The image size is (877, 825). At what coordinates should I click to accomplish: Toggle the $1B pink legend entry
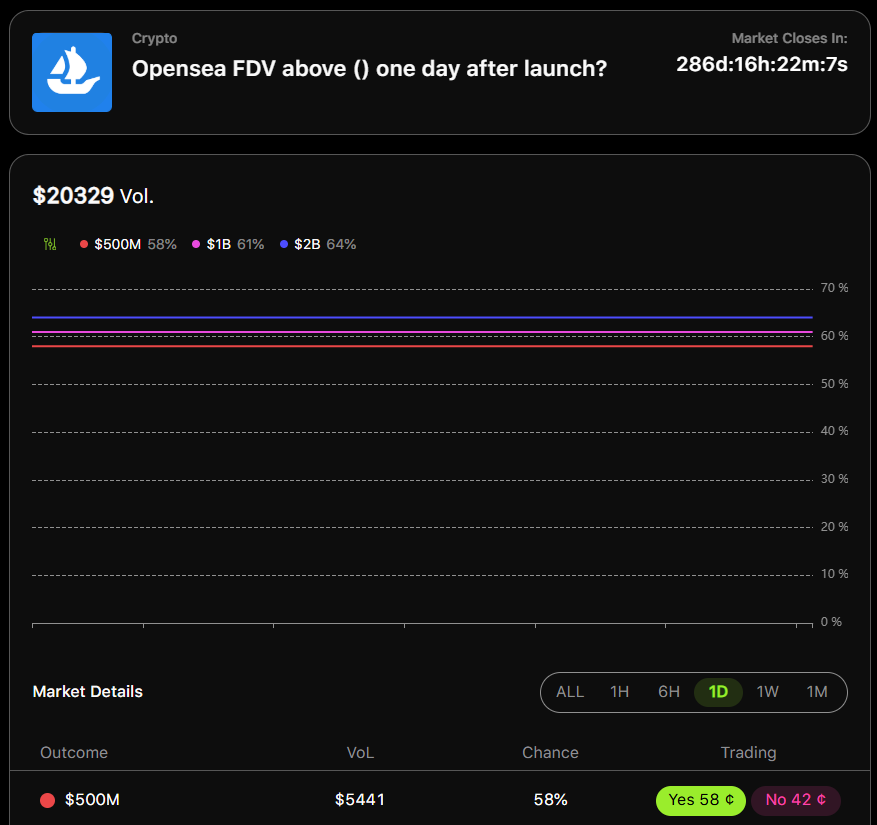point(228,244)
